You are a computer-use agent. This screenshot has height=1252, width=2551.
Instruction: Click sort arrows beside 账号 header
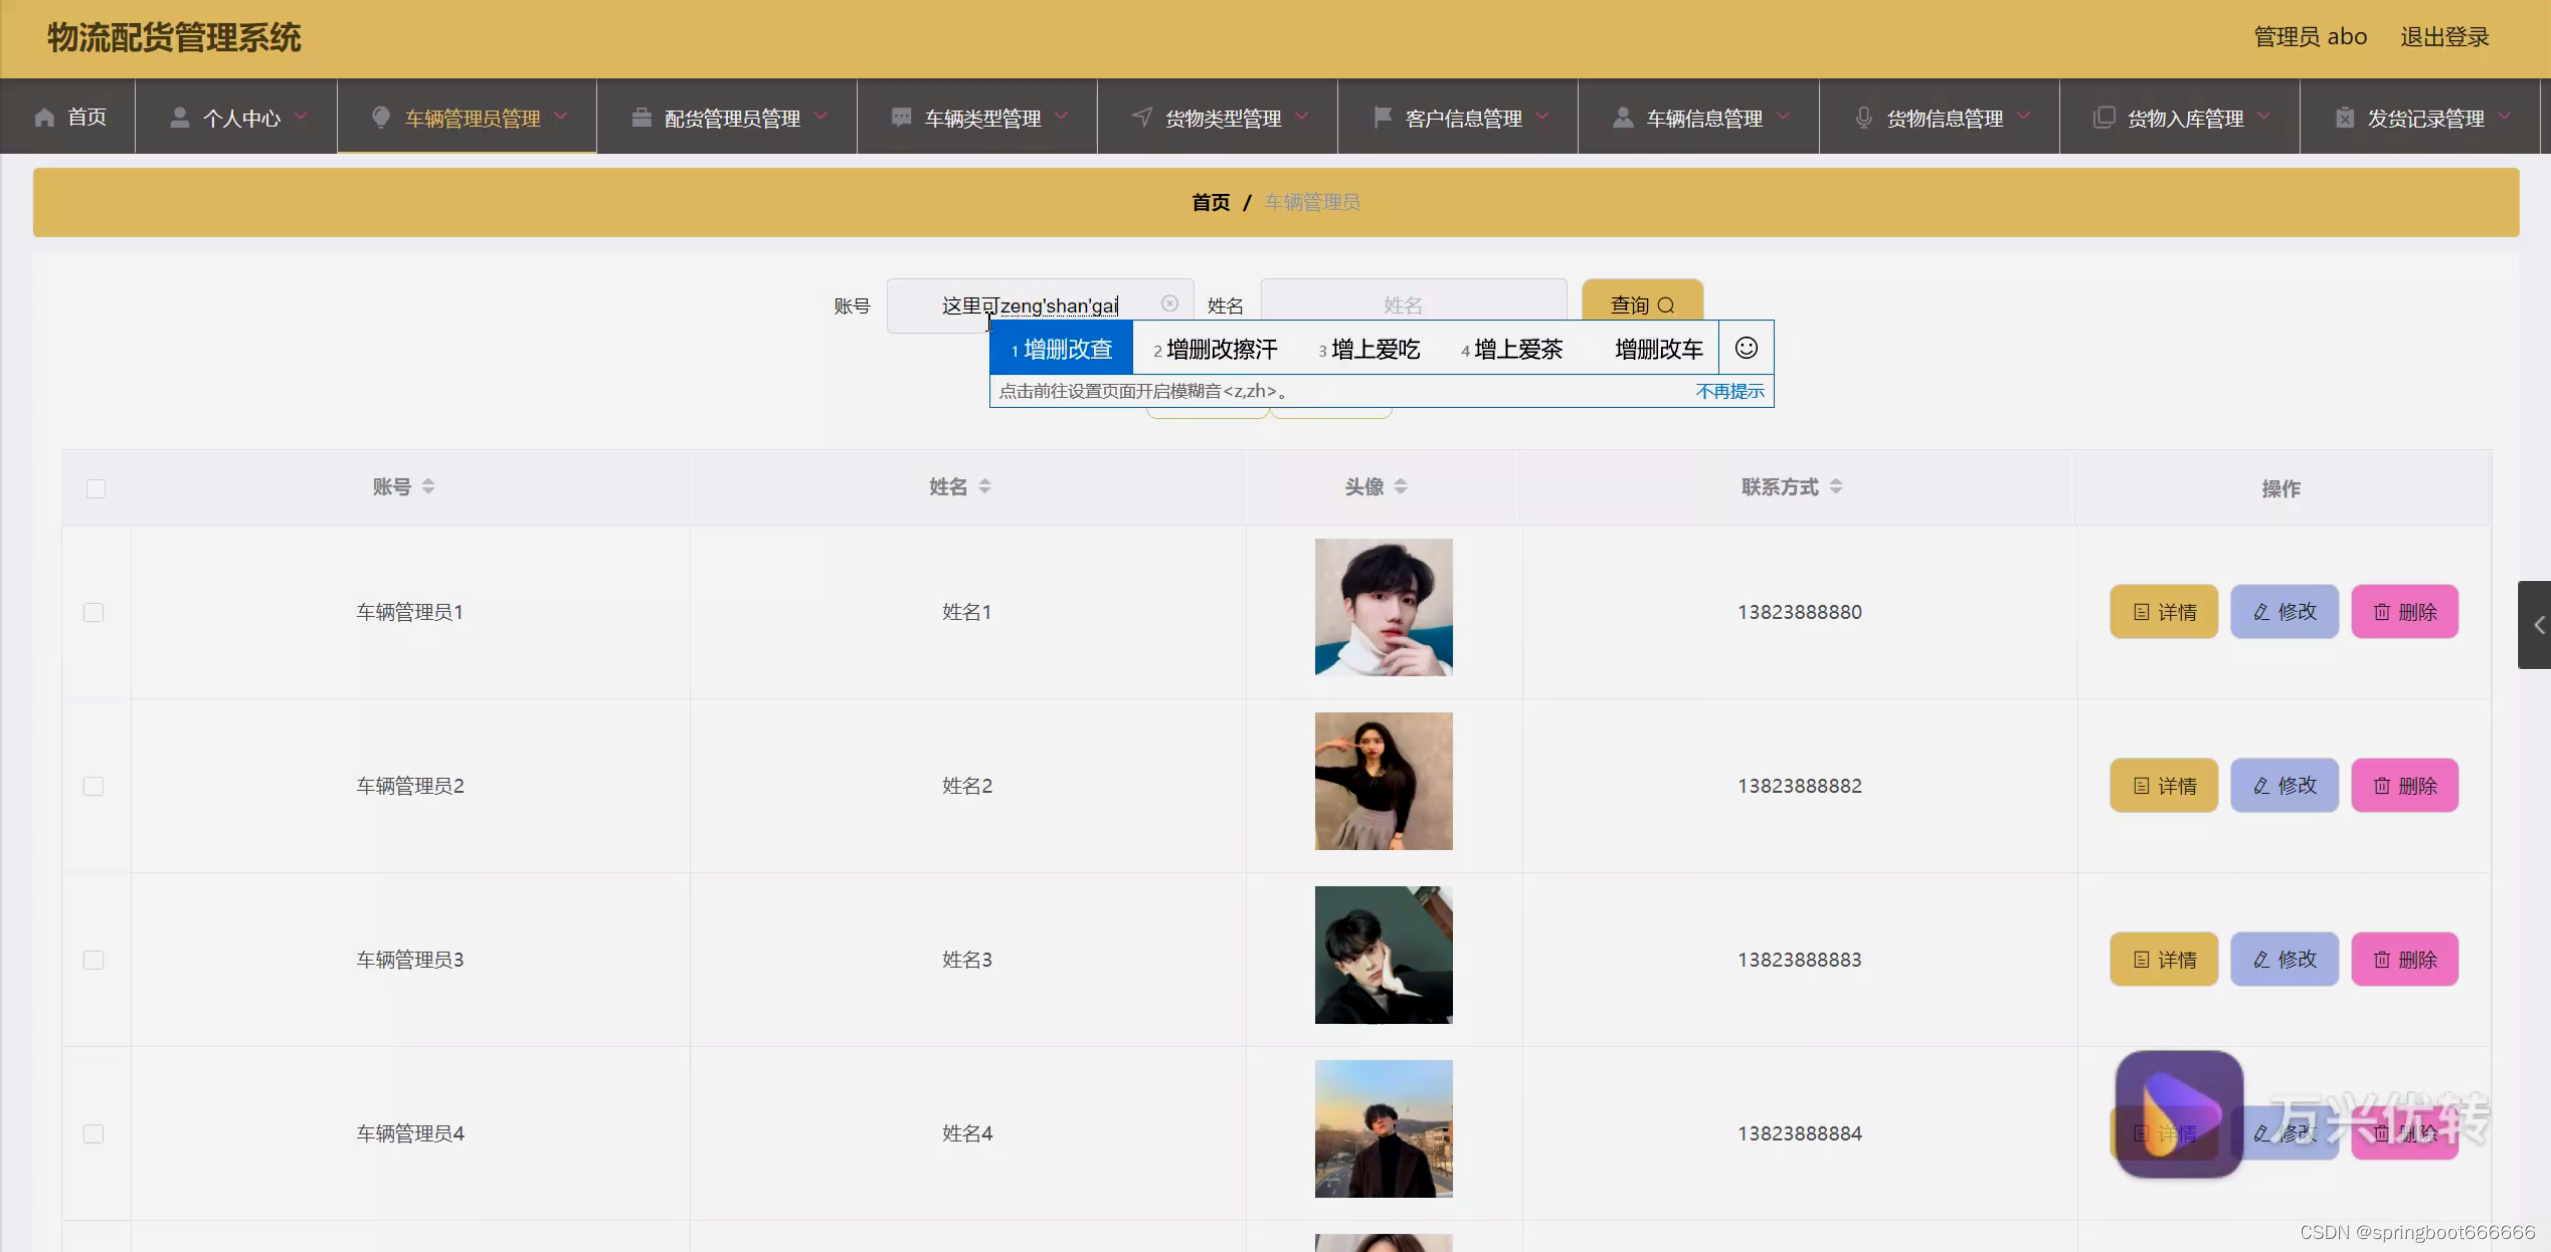click(428, 487)
